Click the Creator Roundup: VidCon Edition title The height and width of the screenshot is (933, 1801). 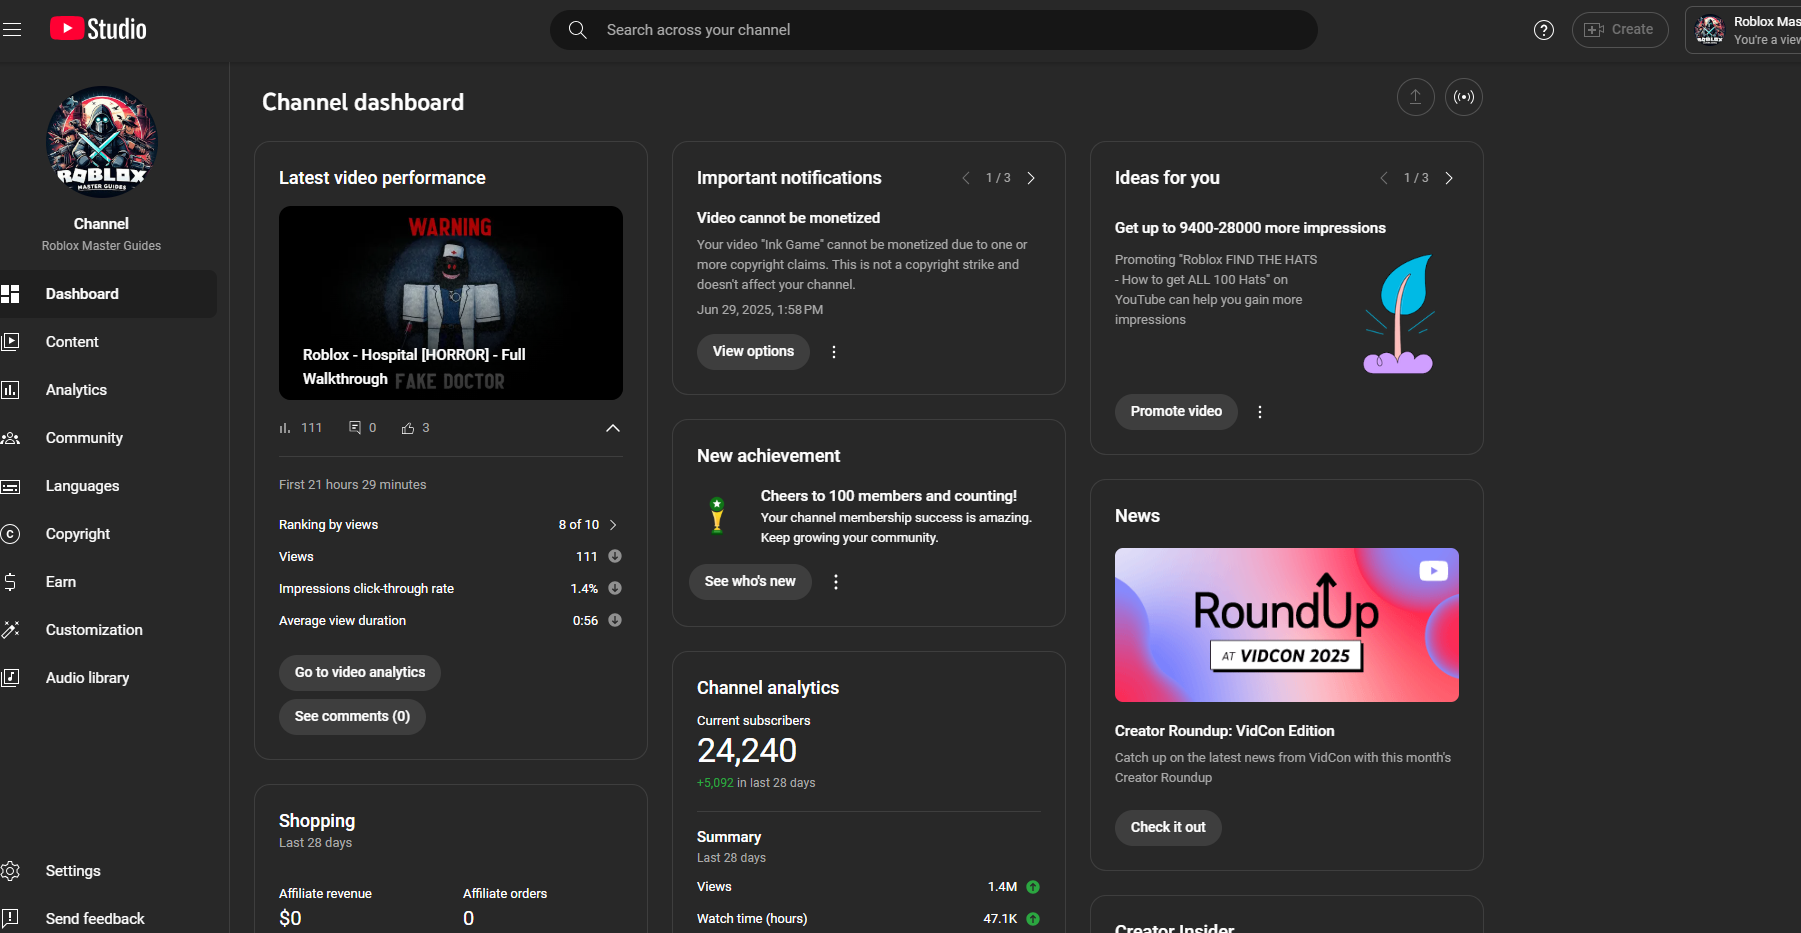pyautogui.click(x=1225, y=731)
